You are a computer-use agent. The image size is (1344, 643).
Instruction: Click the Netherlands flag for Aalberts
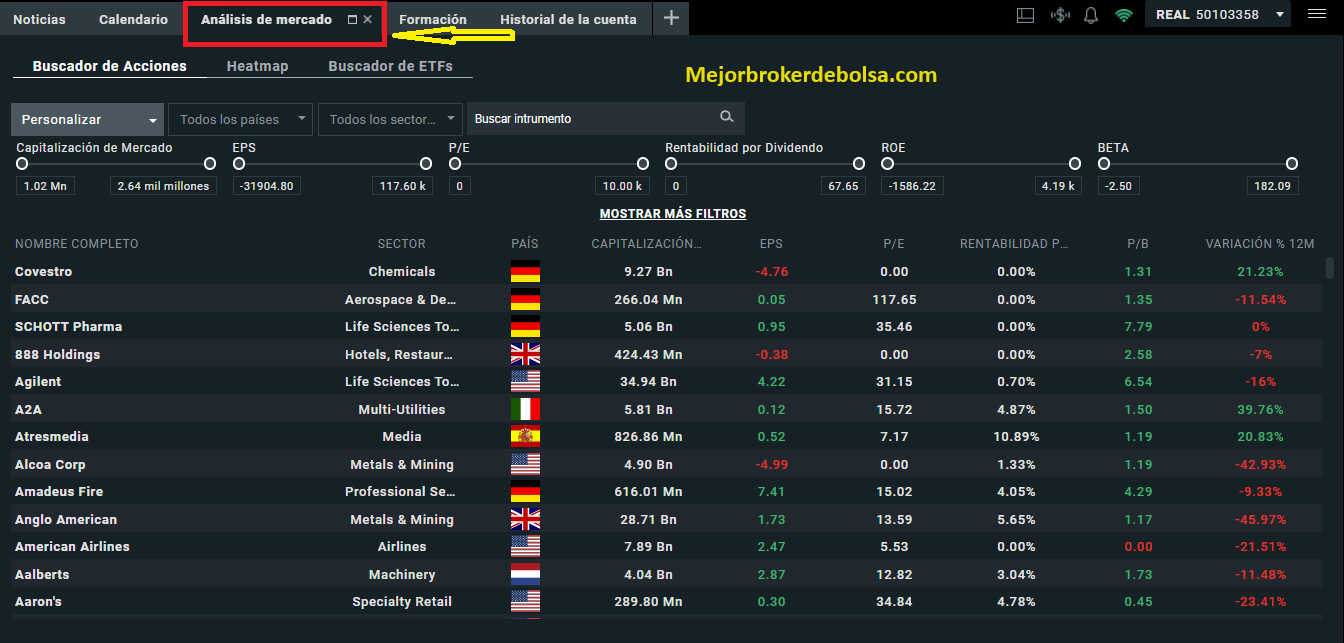pyautogui.click(x=525, y=574)
